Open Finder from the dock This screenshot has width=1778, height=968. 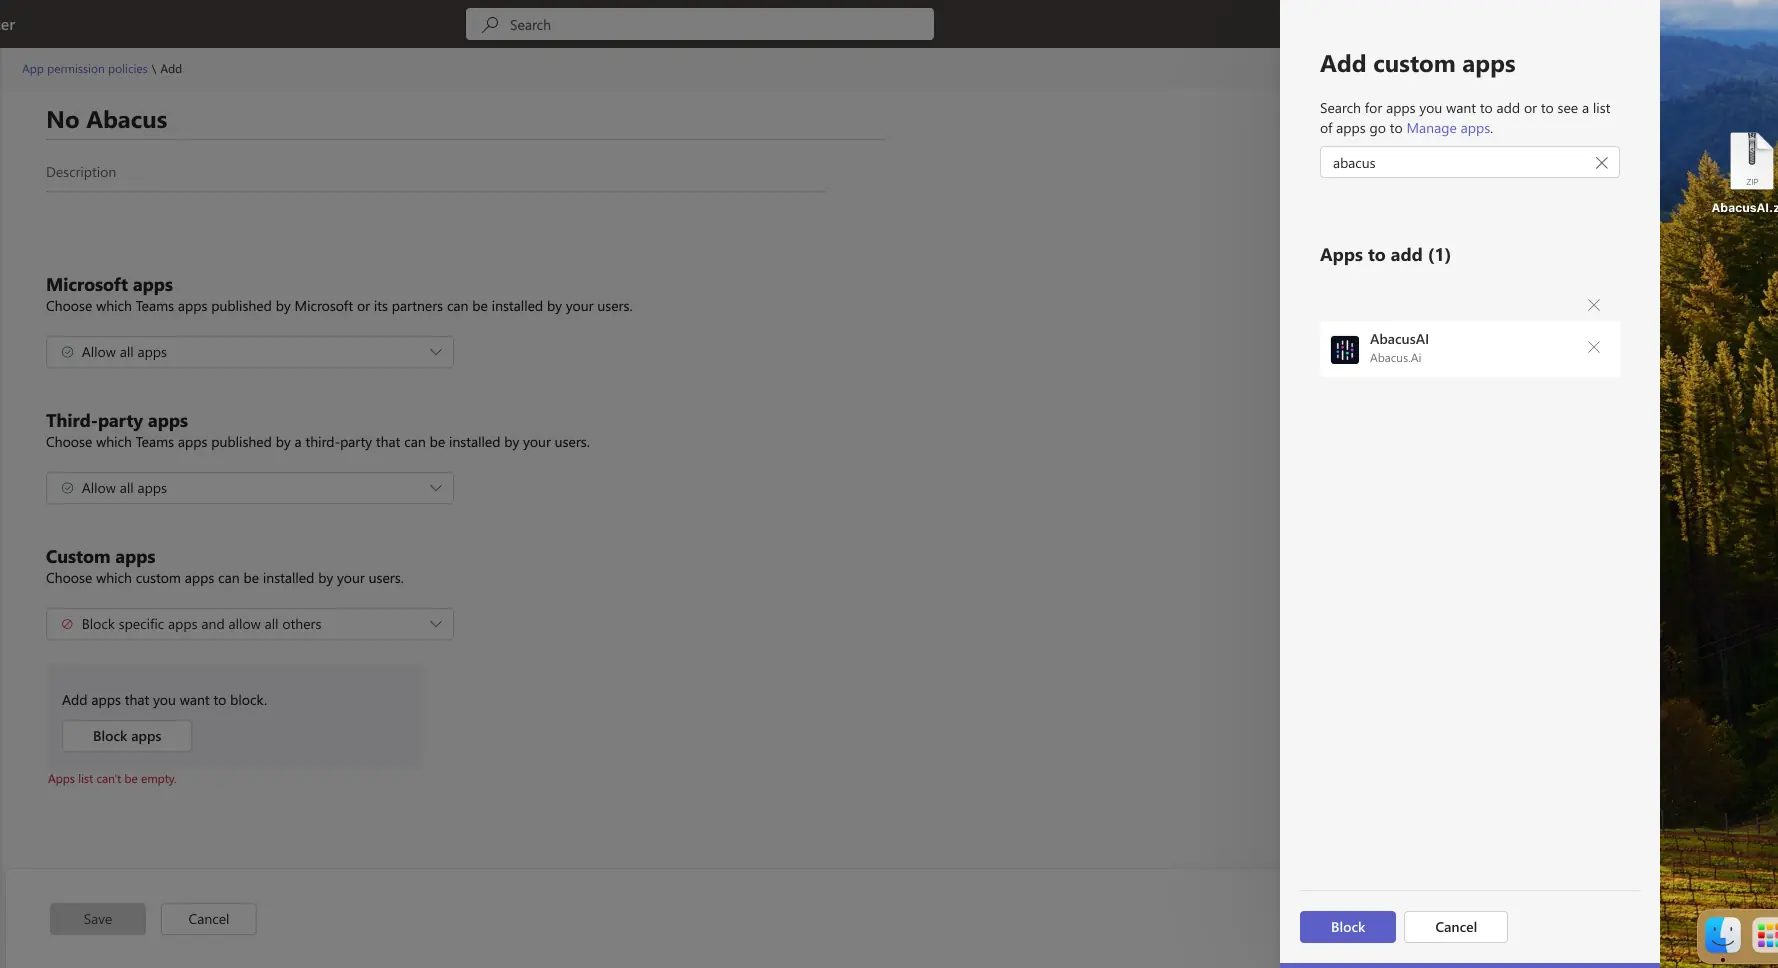pyautogui.click(x=1722, y=936)
